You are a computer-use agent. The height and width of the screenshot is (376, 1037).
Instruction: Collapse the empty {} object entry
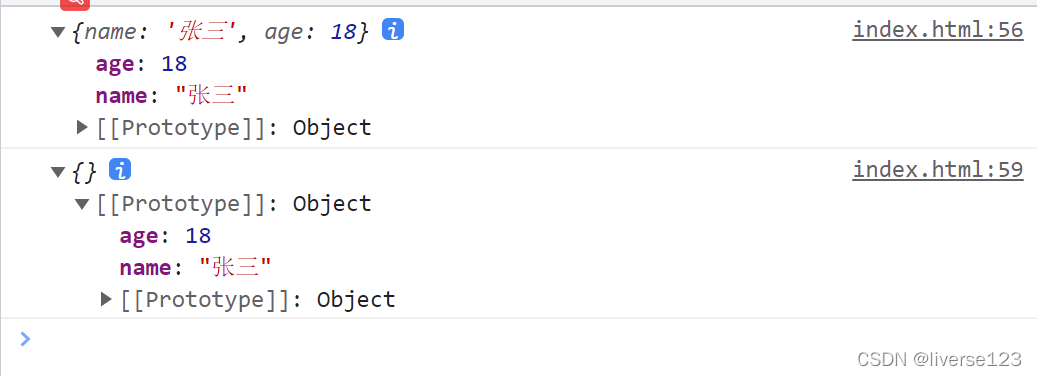click(58, 171)
